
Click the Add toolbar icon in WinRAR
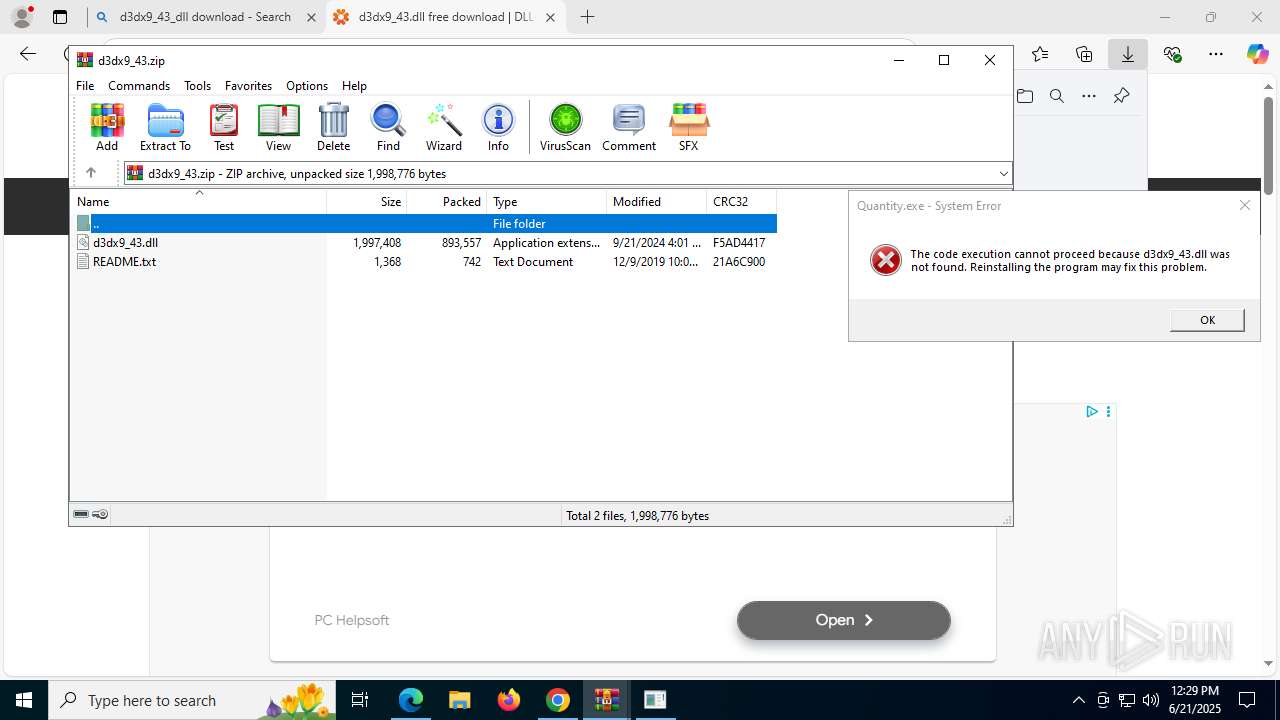click(107, 127)
